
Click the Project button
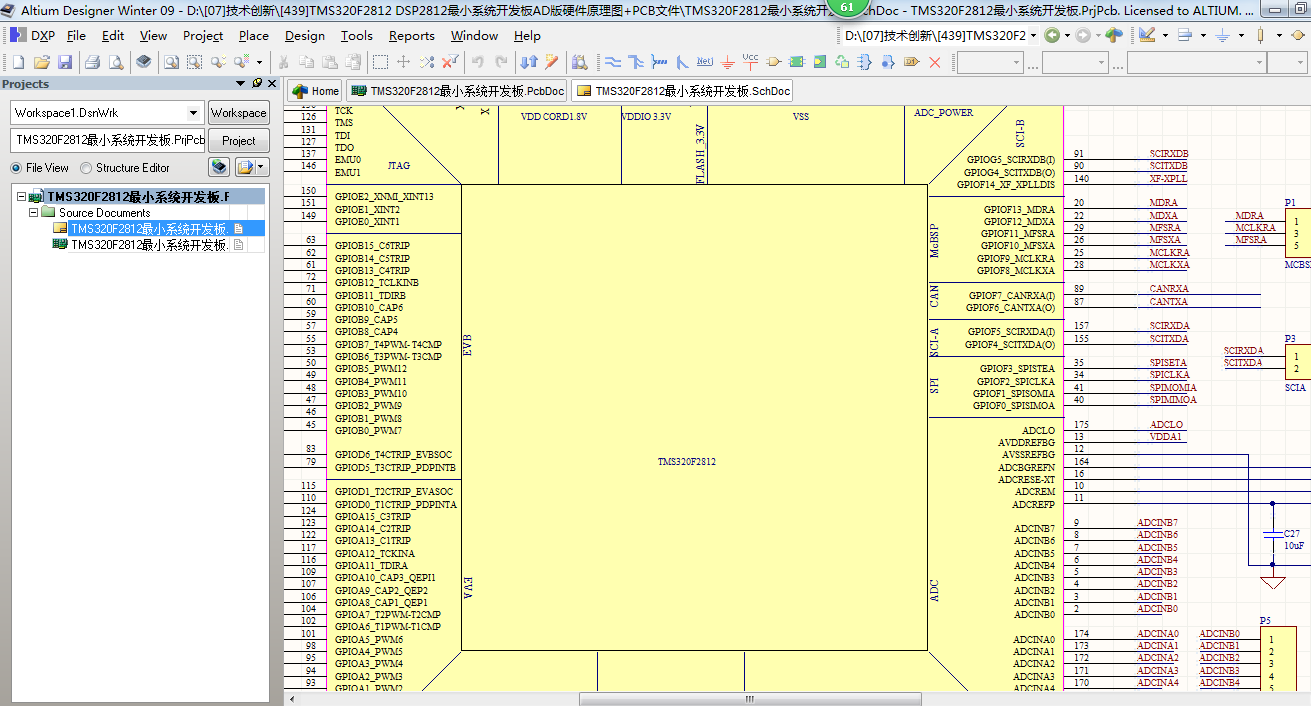click(x=238, y=141)
